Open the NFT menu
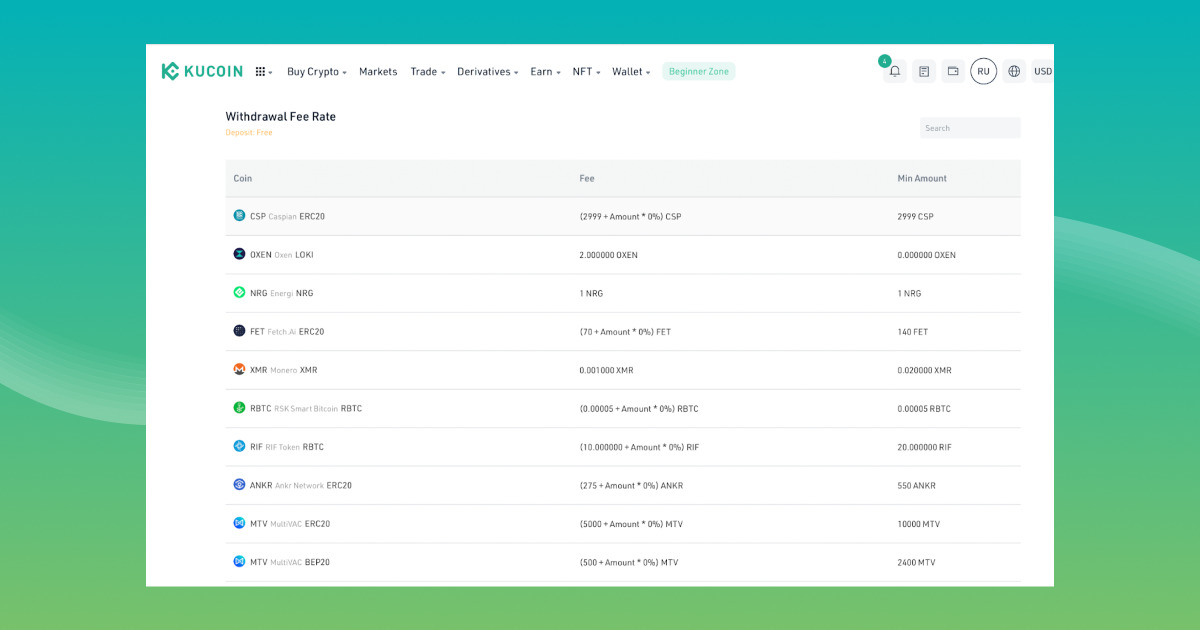The height and width of the screenshot is (630, 1200). (586, 72)
